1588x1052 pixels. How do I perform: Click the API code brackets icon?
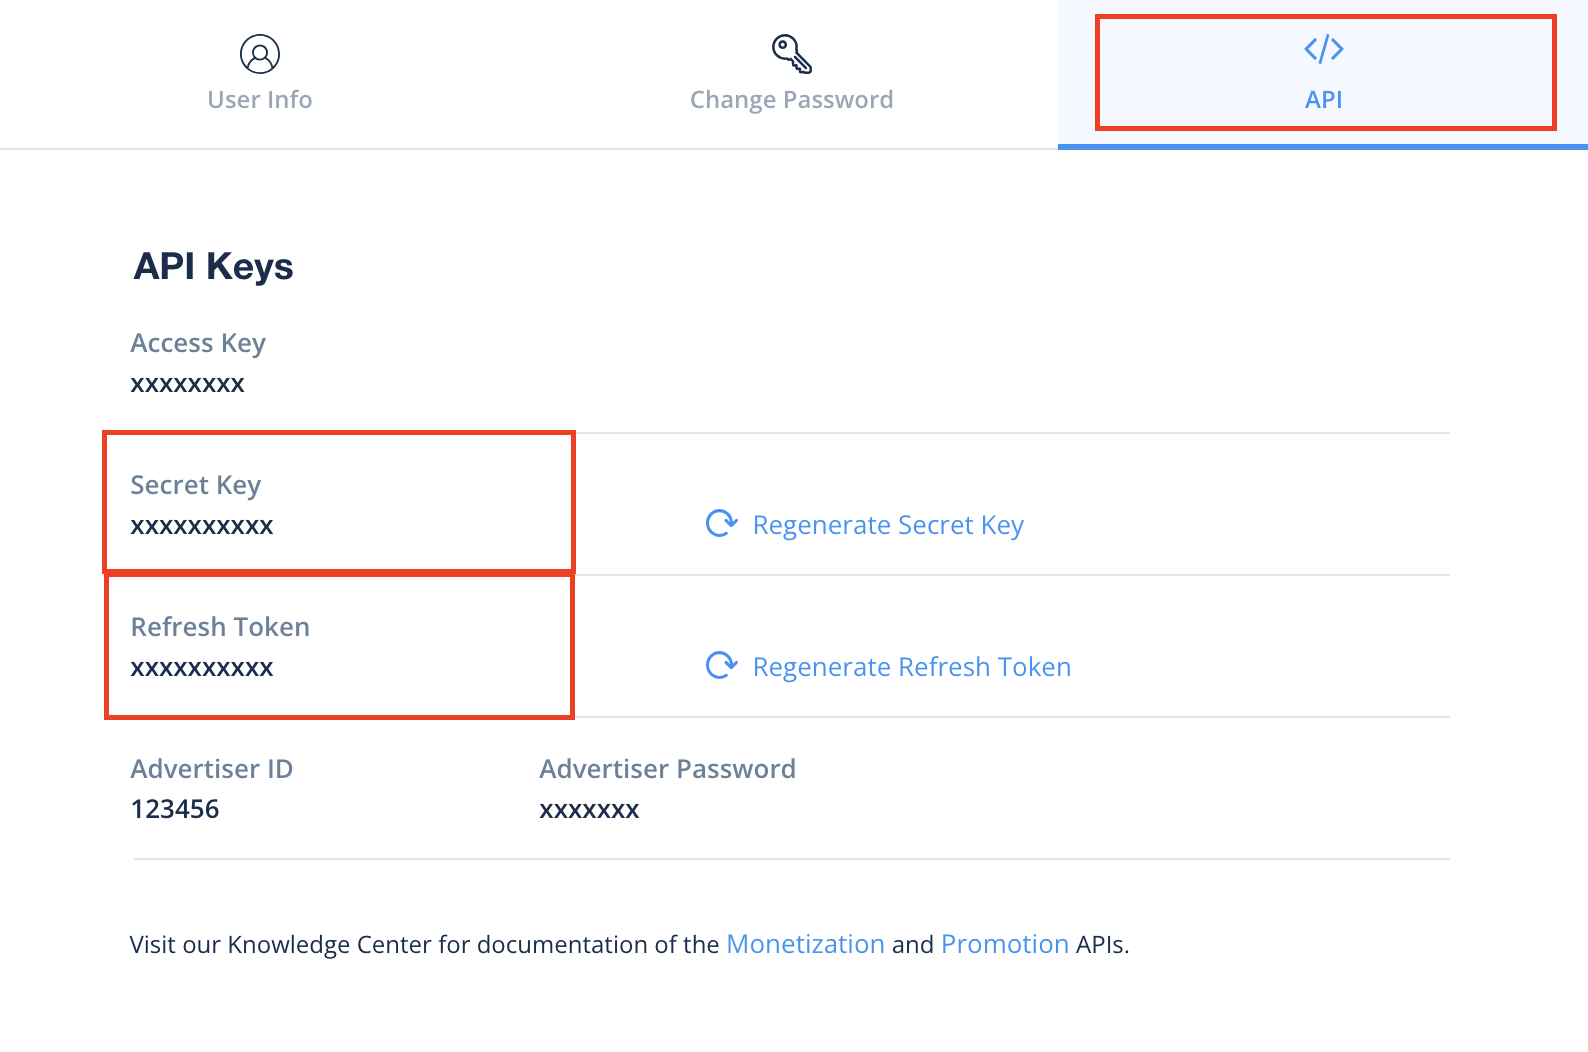[1323, 49]
